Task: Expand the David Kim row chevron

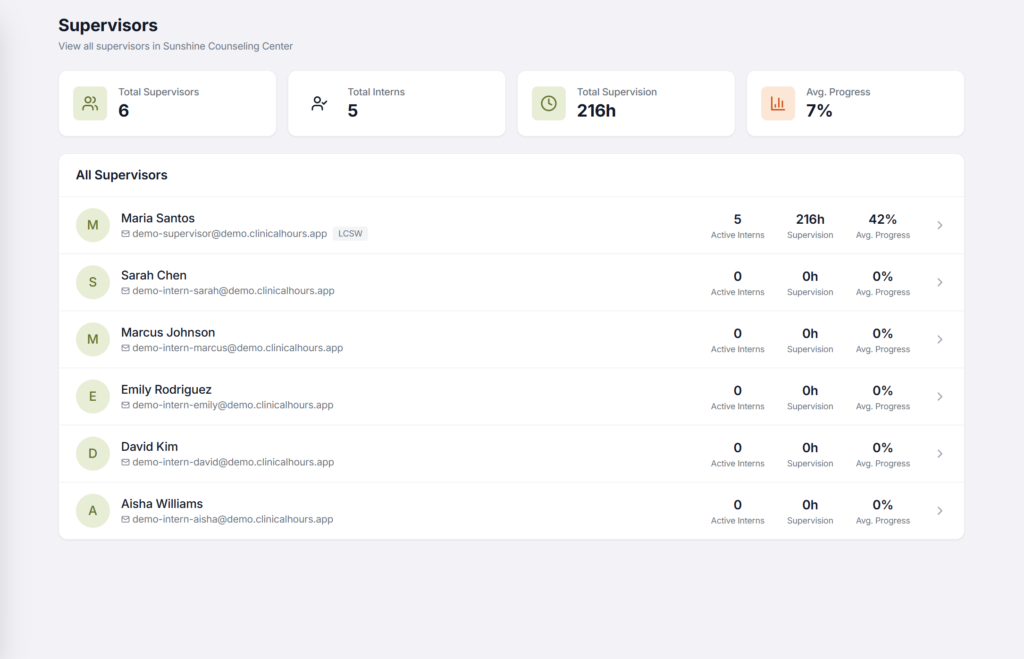Action: pyautogui.click(x=939, y=453)
